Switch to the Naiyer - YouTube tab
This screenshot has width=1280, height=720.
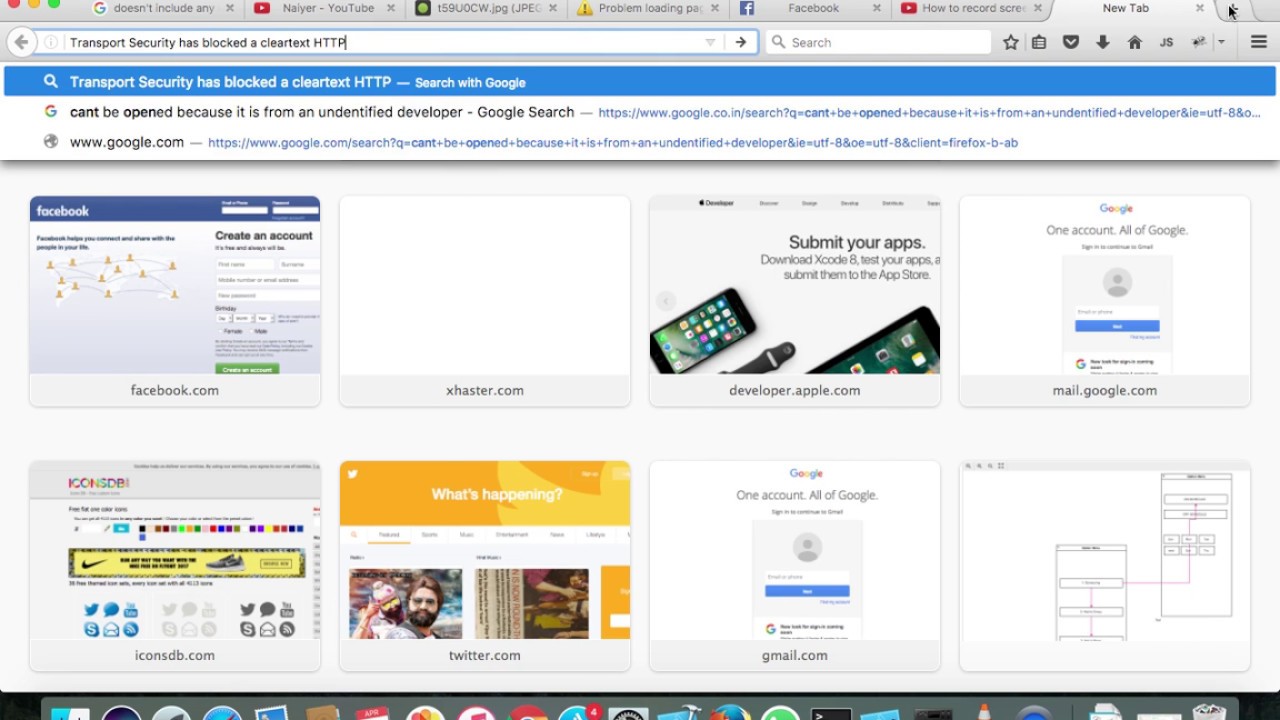[x=325, y=8]
